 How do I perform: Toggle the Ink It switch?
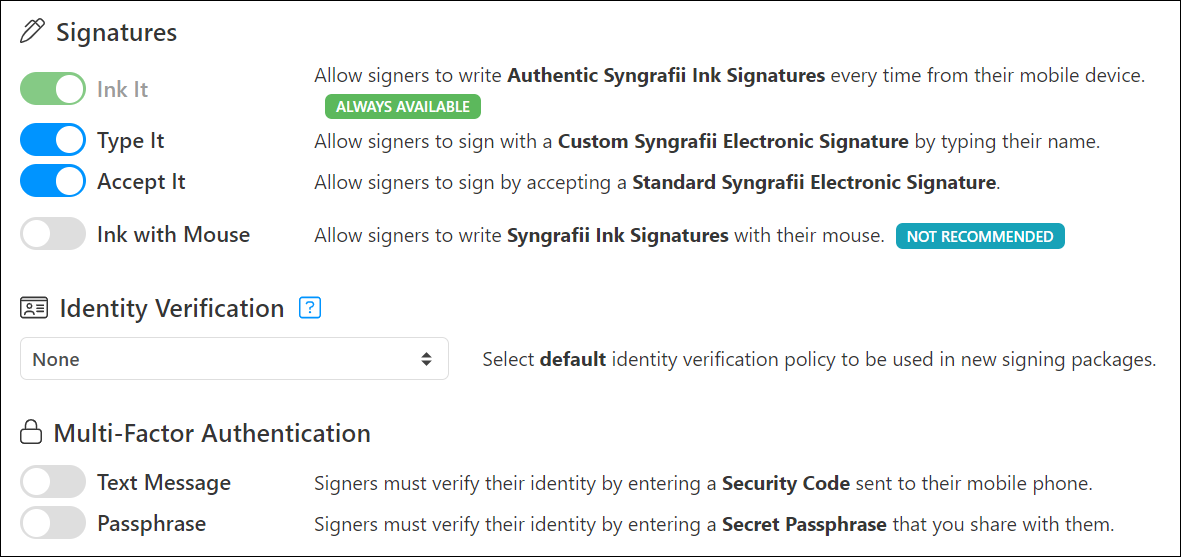[53, 89]
